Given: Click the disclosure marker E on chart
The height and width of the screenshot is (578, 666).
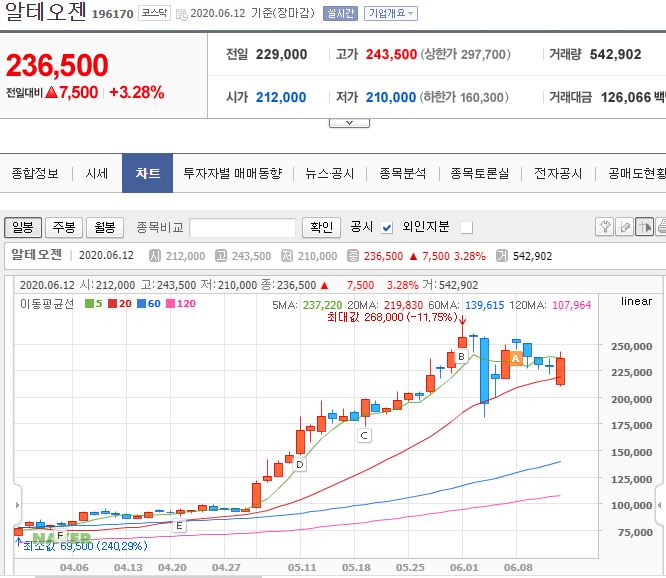Looking at the screenshot, I should pos(179,526).
